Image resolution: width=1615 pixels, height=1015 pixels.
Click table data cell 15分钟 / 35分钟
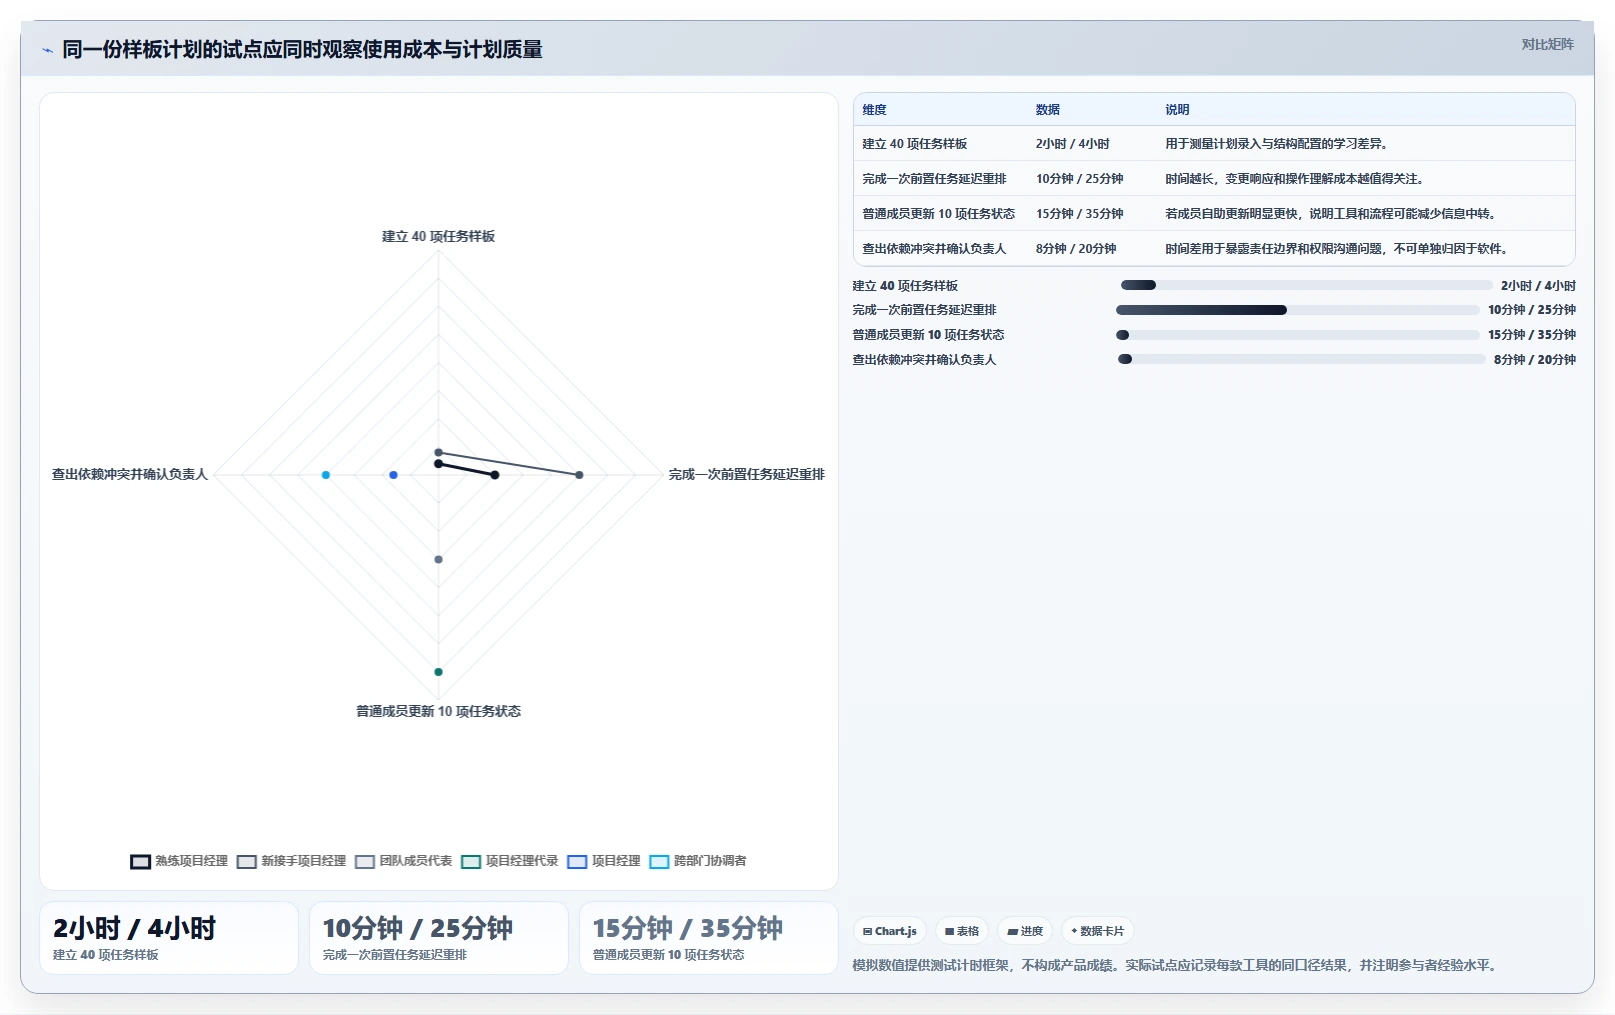tap(1079, 214)
